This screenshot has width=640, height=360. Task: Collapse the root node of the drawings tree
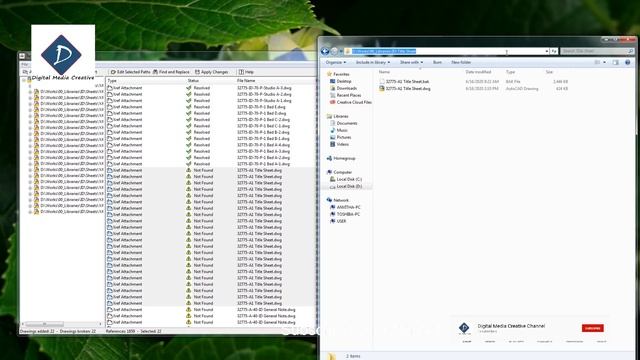24,80
